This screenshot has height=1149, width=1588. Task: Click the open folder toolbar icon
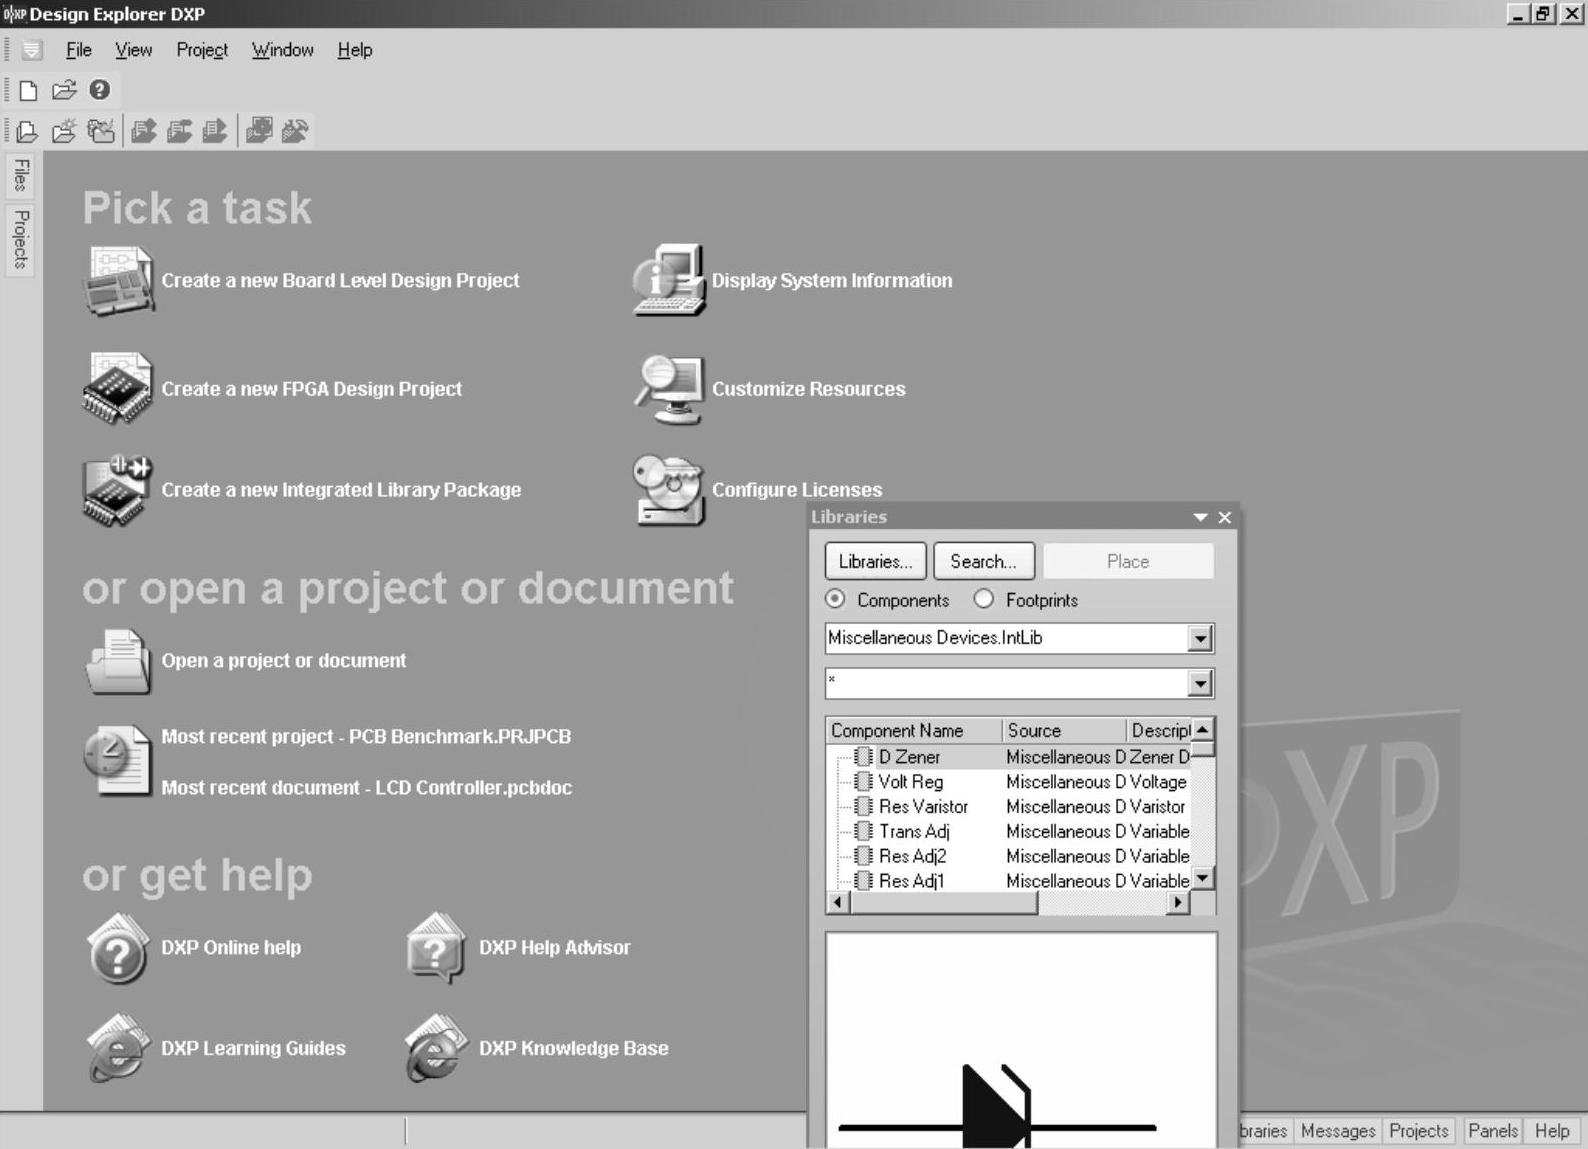point(64,90)
